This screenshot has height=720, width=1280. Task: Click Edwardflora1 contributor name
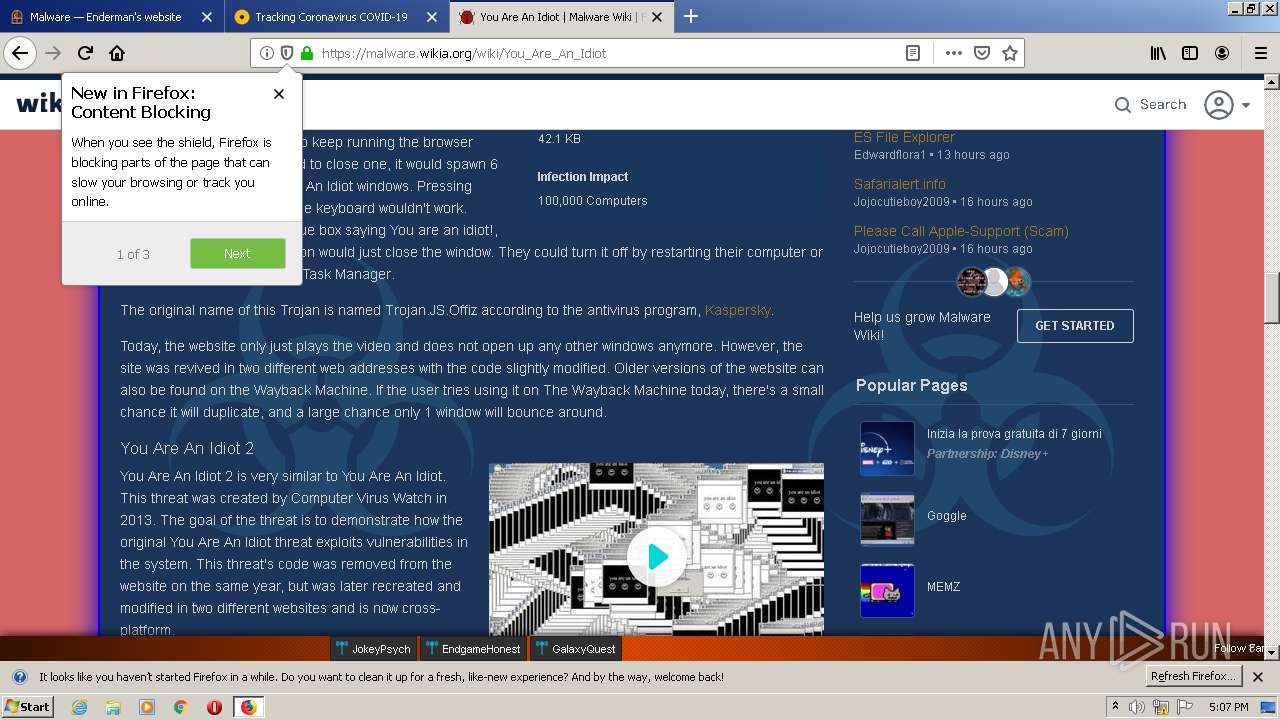[x=890, y=155]
